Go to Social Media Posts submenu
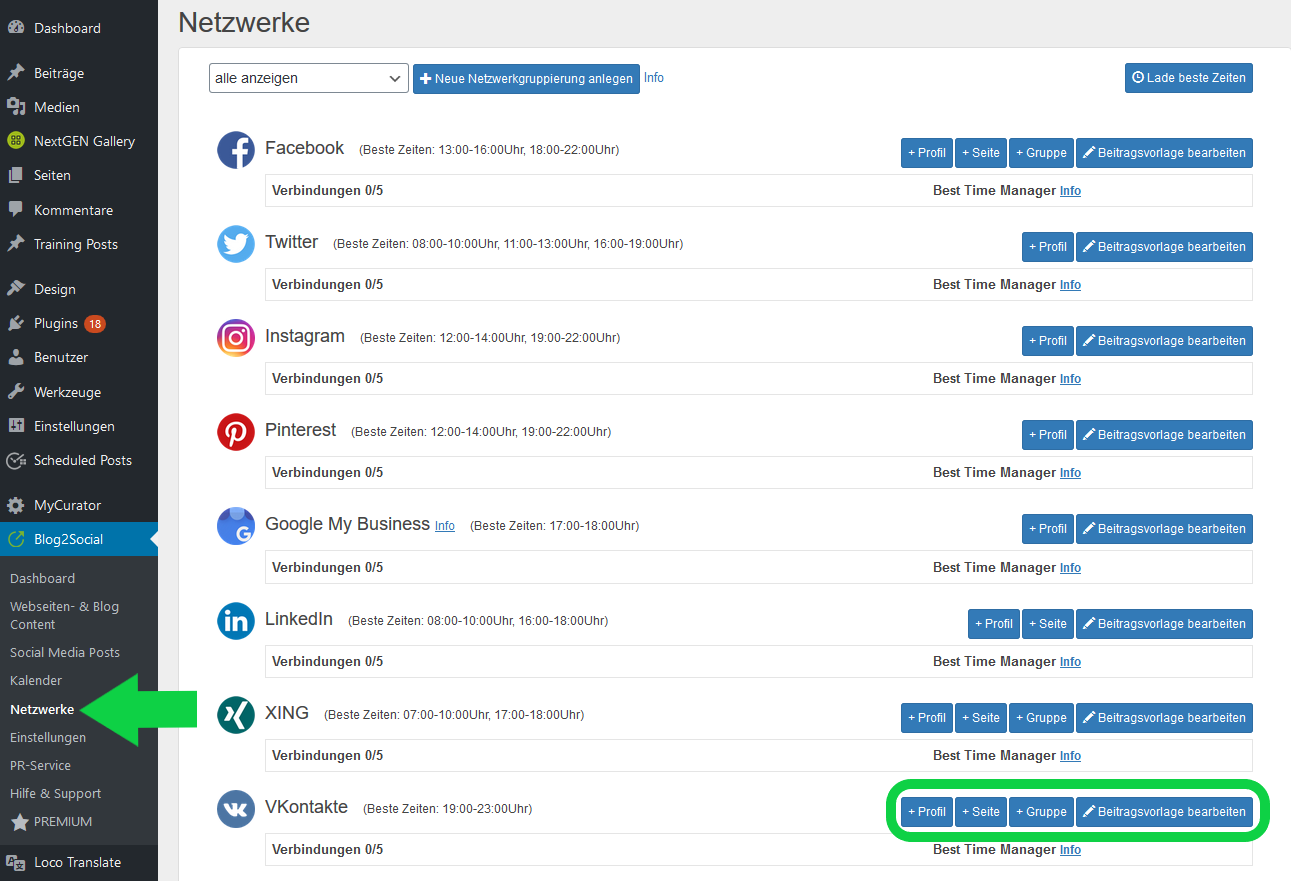This screenshot has width=1291, height=881. (x=65, y=652)
